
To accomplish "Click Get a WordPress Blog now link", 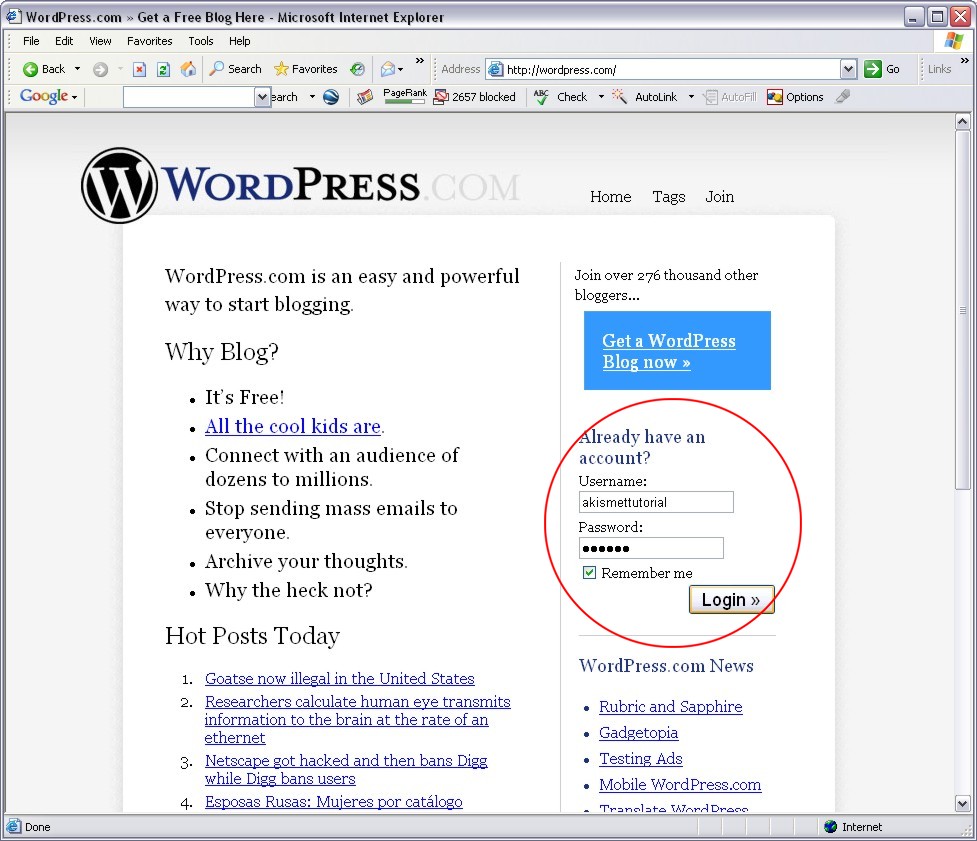I will (669, 351).
